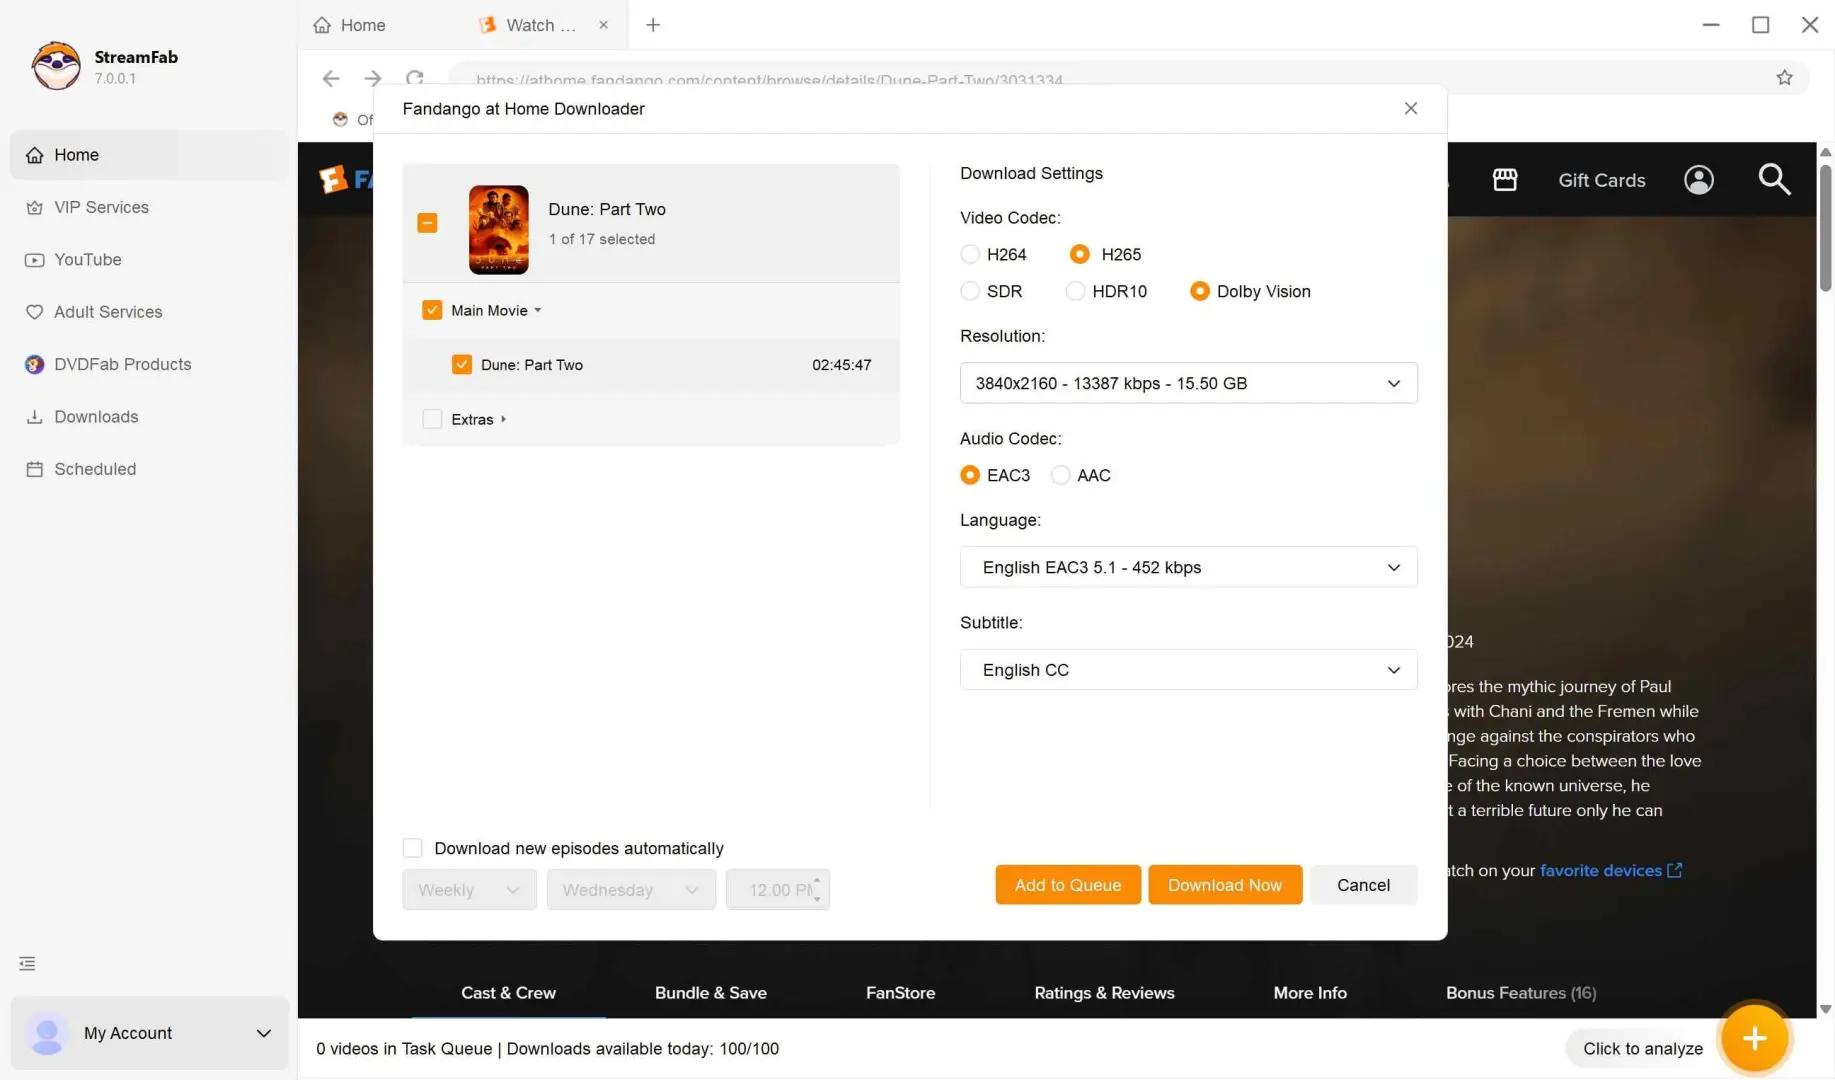Expand the Extras group arrow

(503, 419)
